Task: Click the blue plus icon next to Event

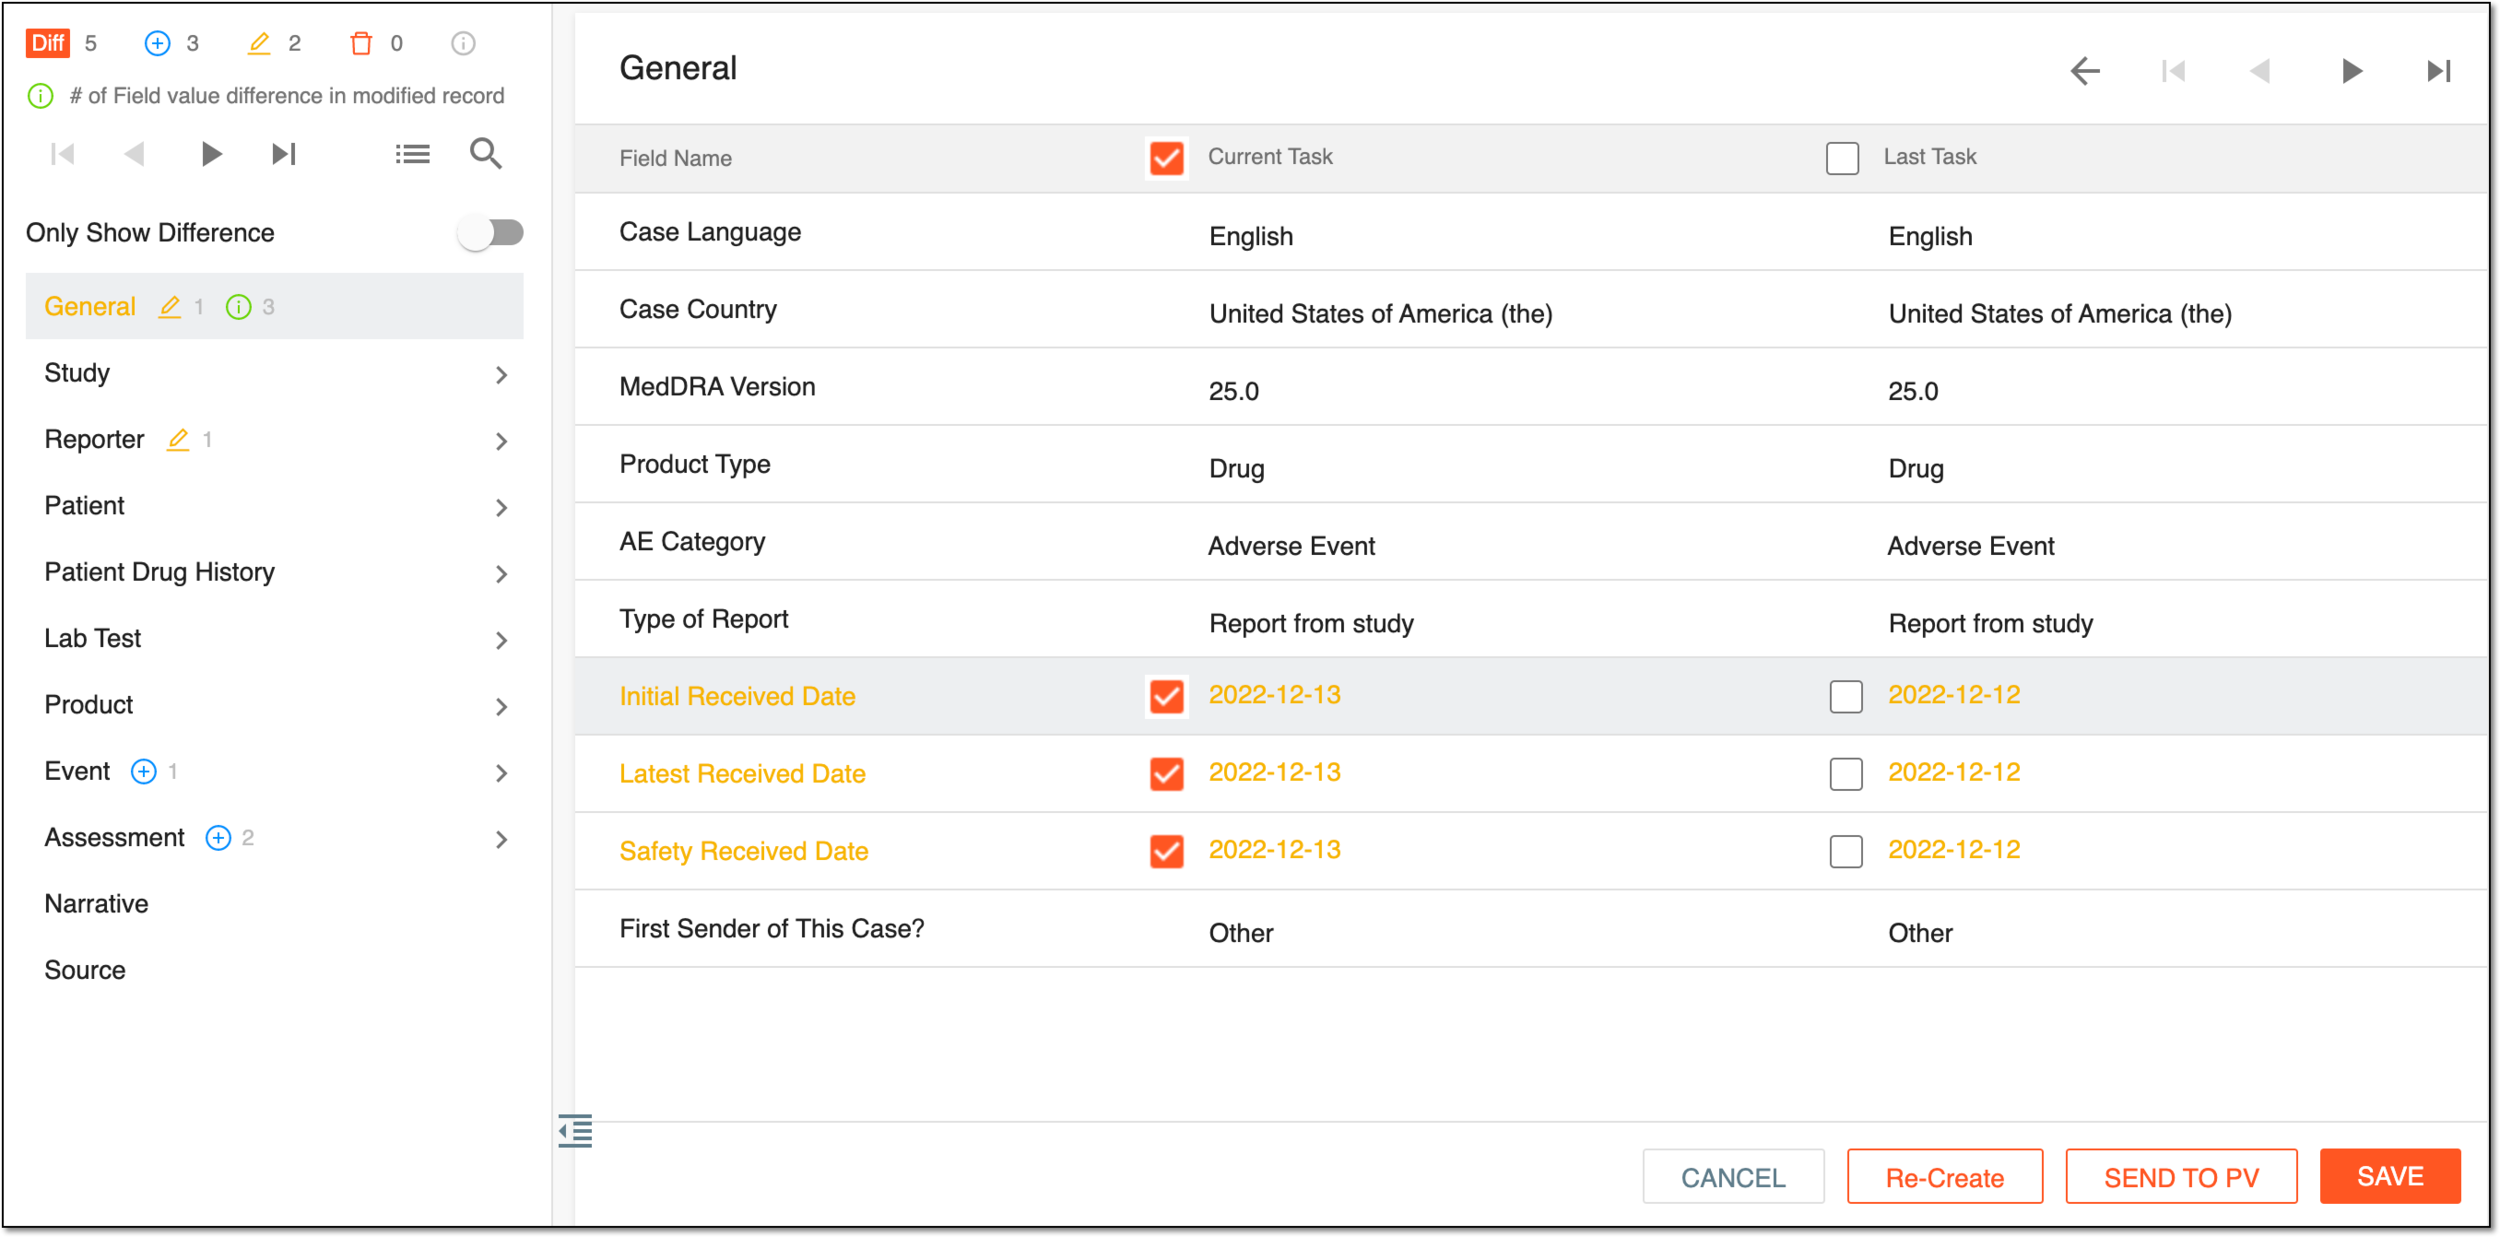Action: point(144,772)
